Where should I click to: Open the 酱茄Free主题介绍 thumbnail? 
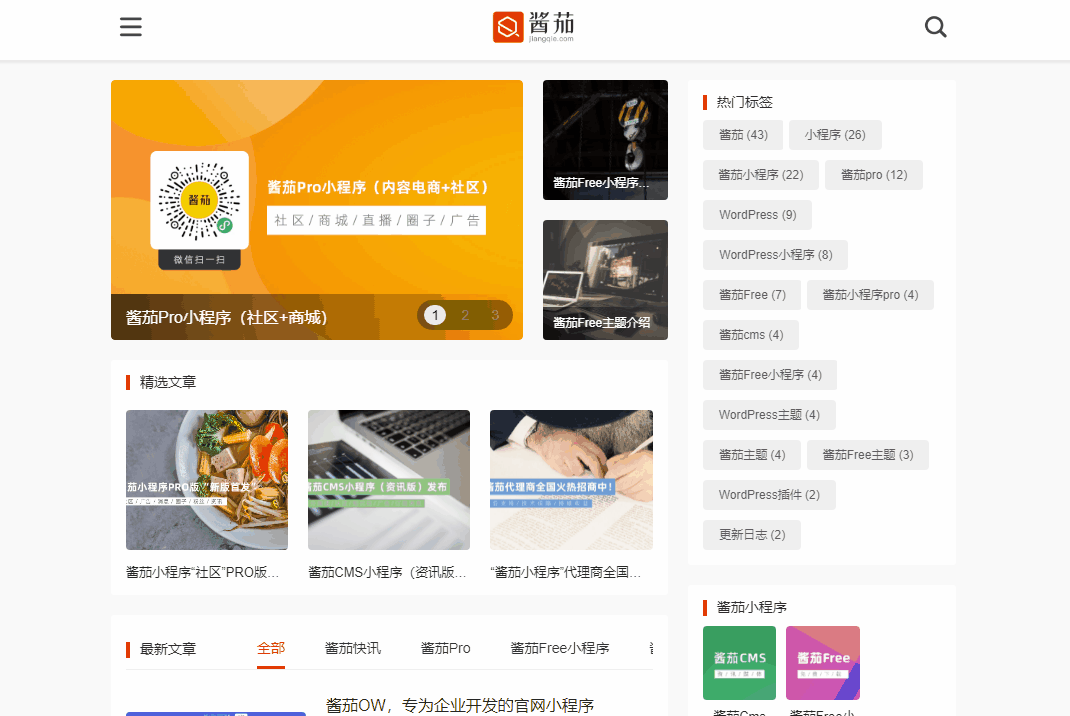click(605, 280)
